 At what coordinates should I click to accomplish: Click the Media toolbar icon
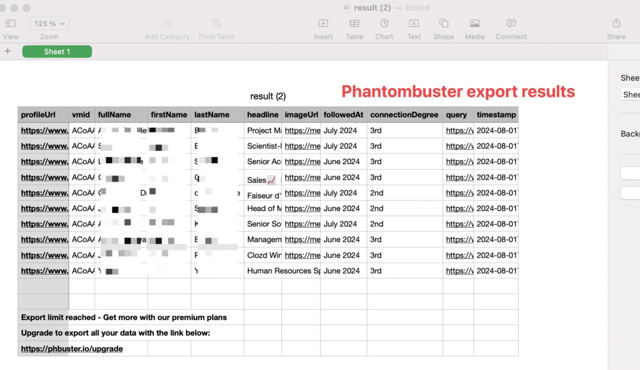coord(475,24)
